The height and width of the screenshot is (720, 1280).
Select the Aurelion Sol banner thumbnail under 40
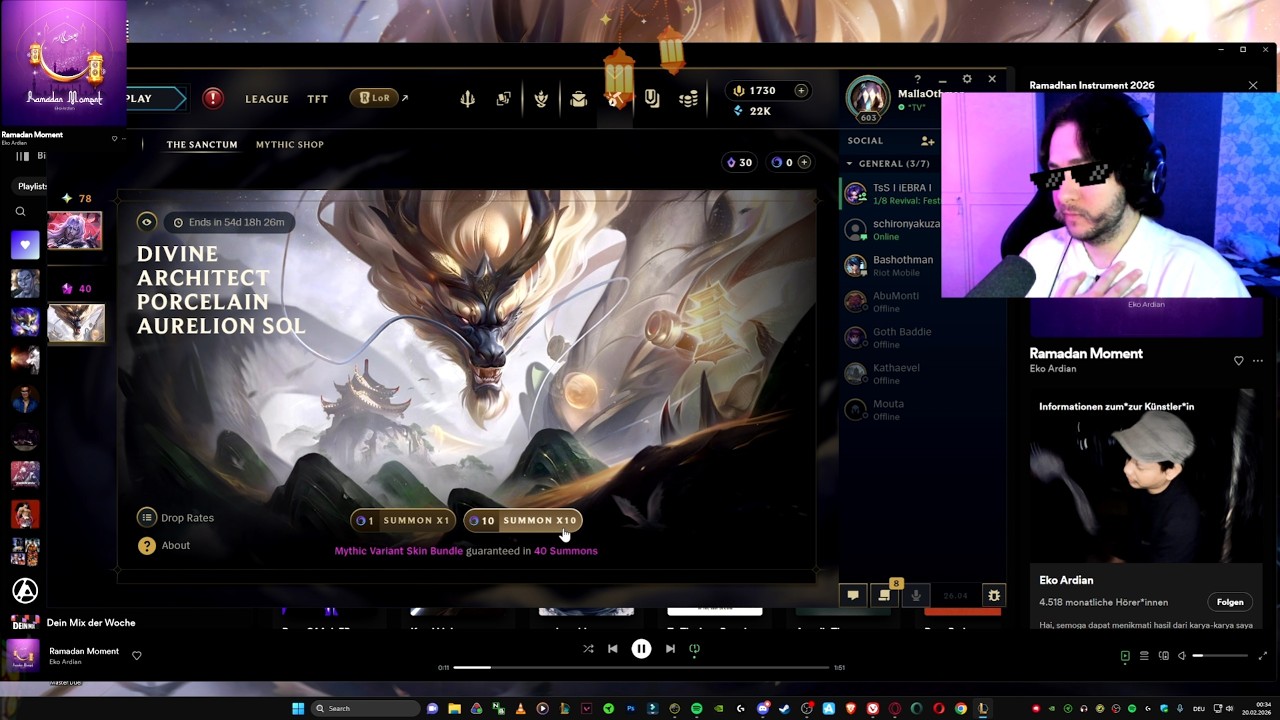tap(75, 323)
